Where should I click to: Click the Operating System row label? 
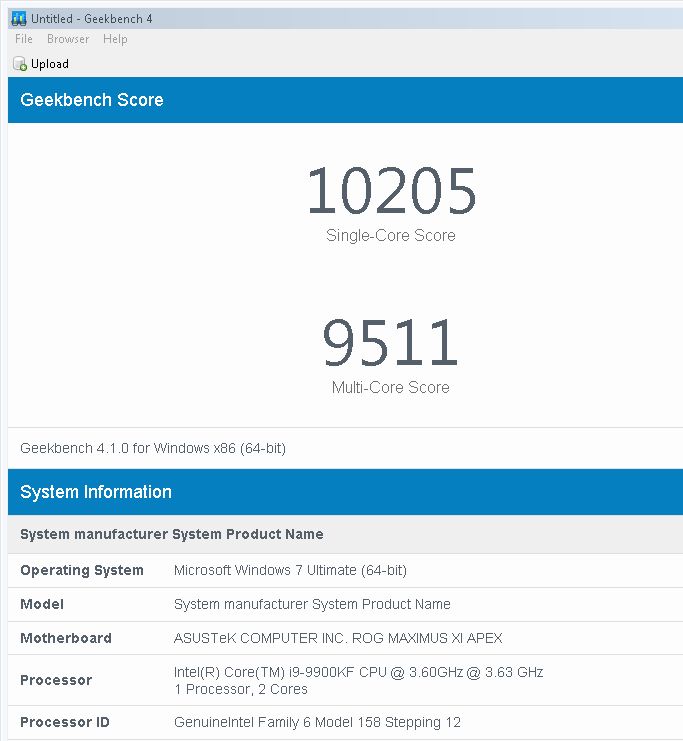(x=82, y=570)
